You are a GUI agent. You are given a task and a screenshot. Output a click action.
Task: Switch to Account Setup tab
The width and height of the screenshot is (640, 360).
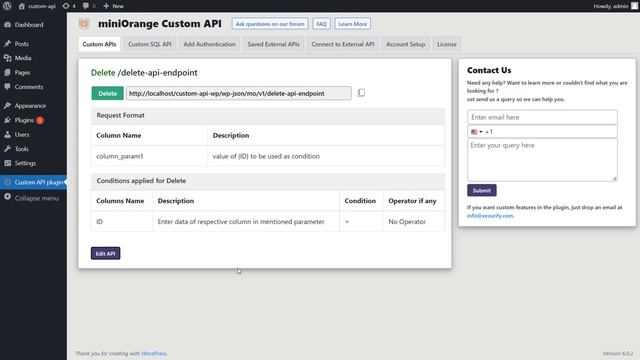[406, 44]
